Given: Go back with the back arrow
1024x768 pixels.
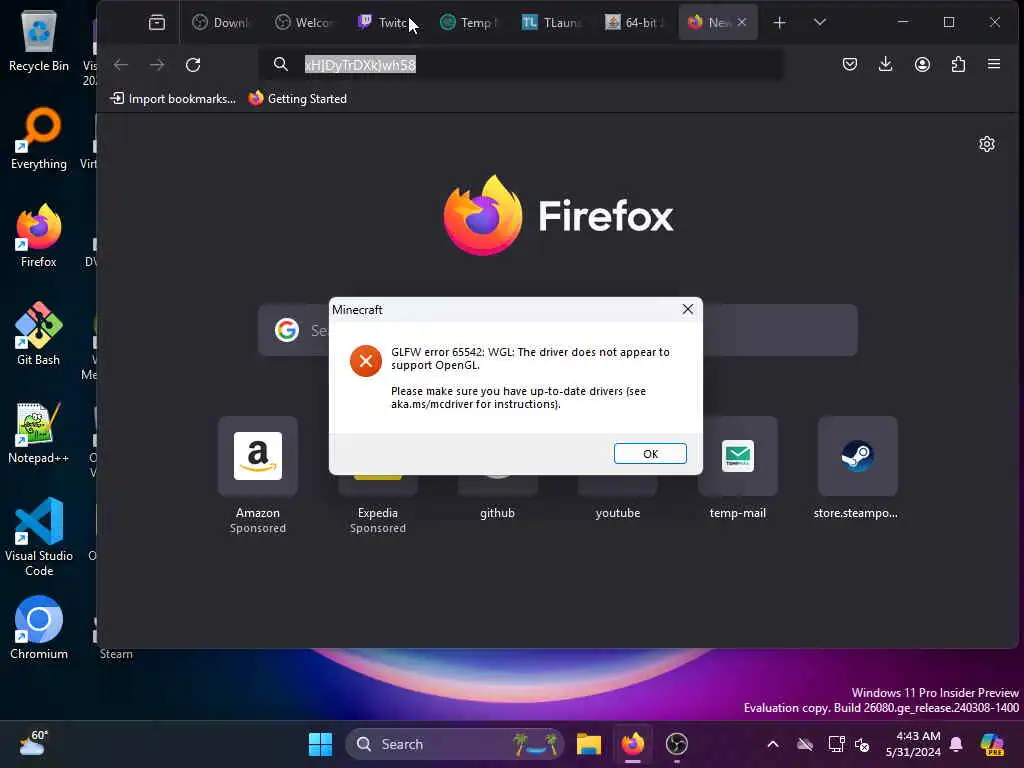Looking at the screenshot, I should (121, 65).
